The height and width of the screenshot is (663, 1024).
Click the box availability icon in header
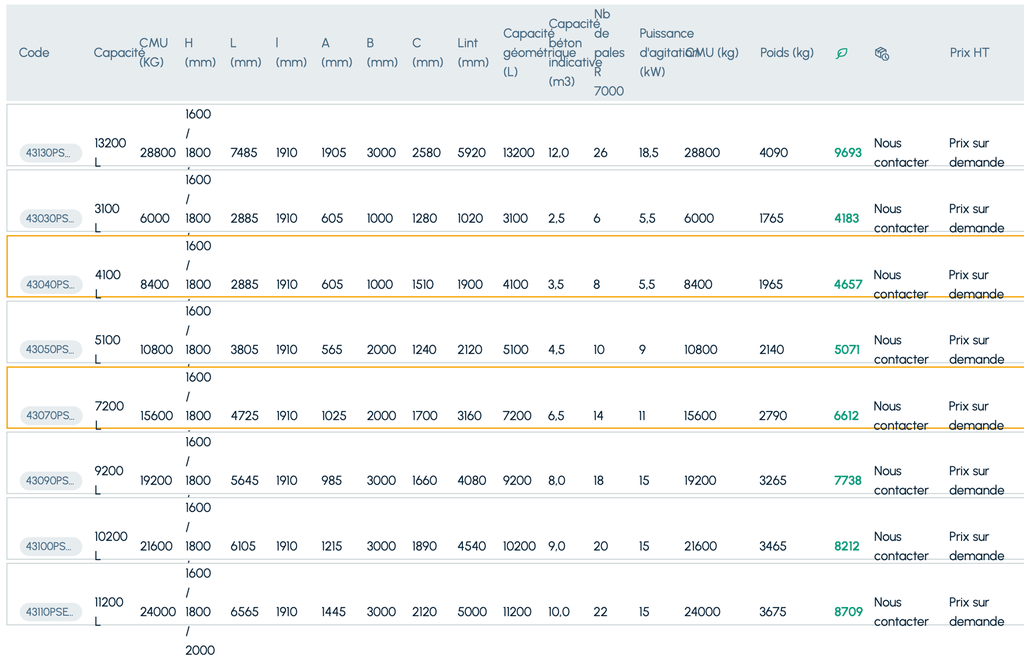(x=881, y=53)
